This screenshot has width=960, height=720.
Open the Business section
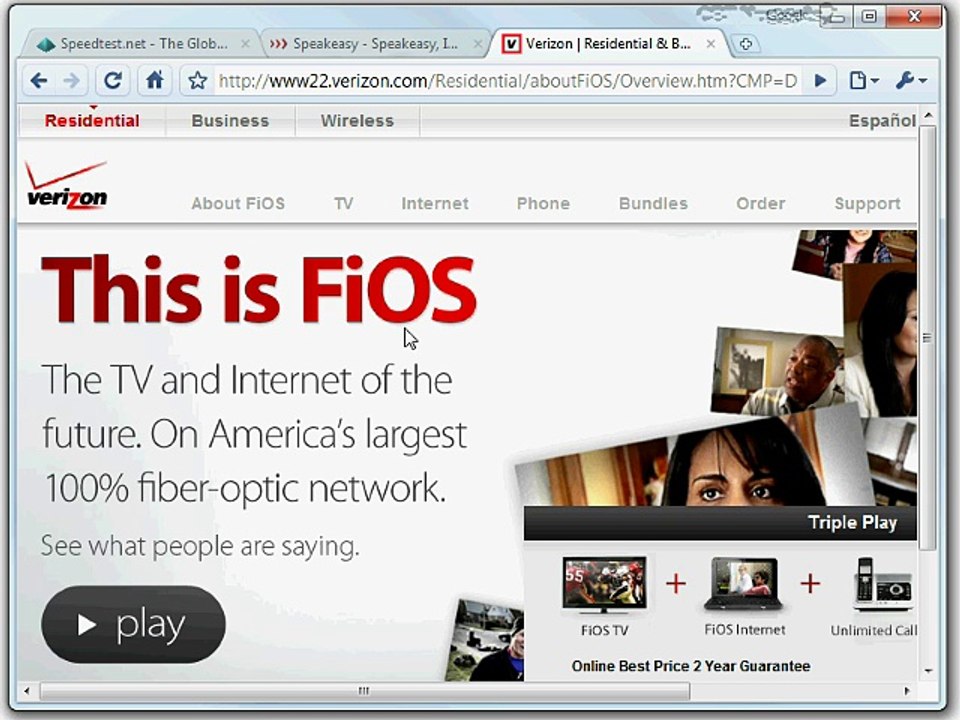pyautogui.click(x=230, y=121)
